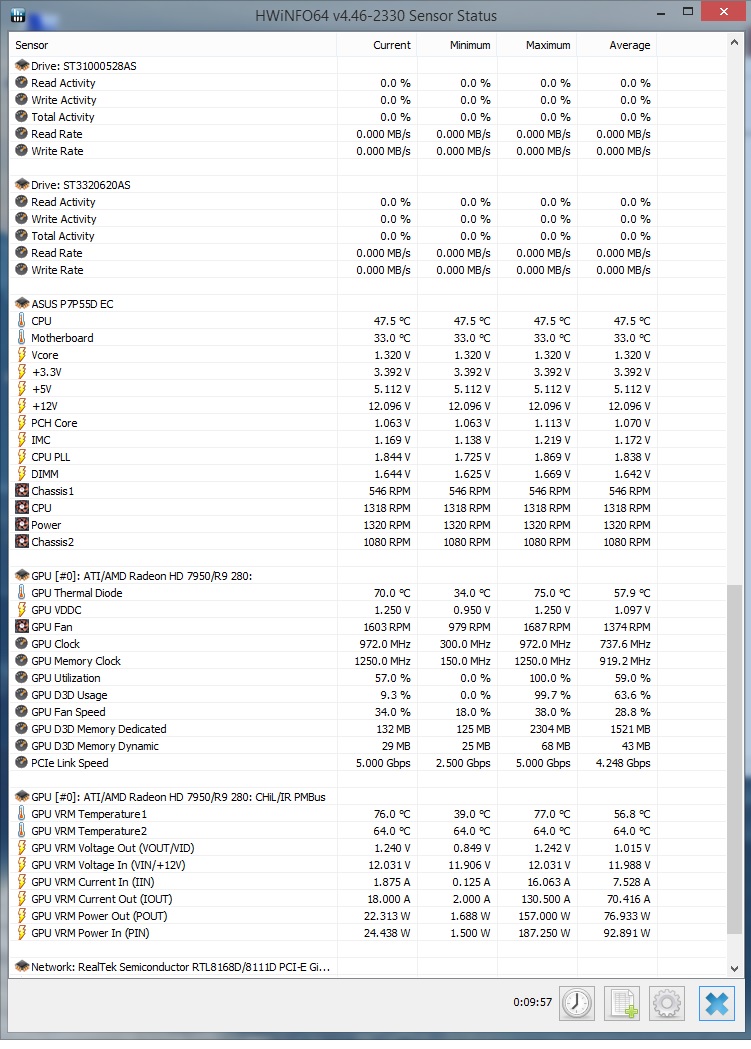Click the vertical scrollbar thumb

[734, 759]
